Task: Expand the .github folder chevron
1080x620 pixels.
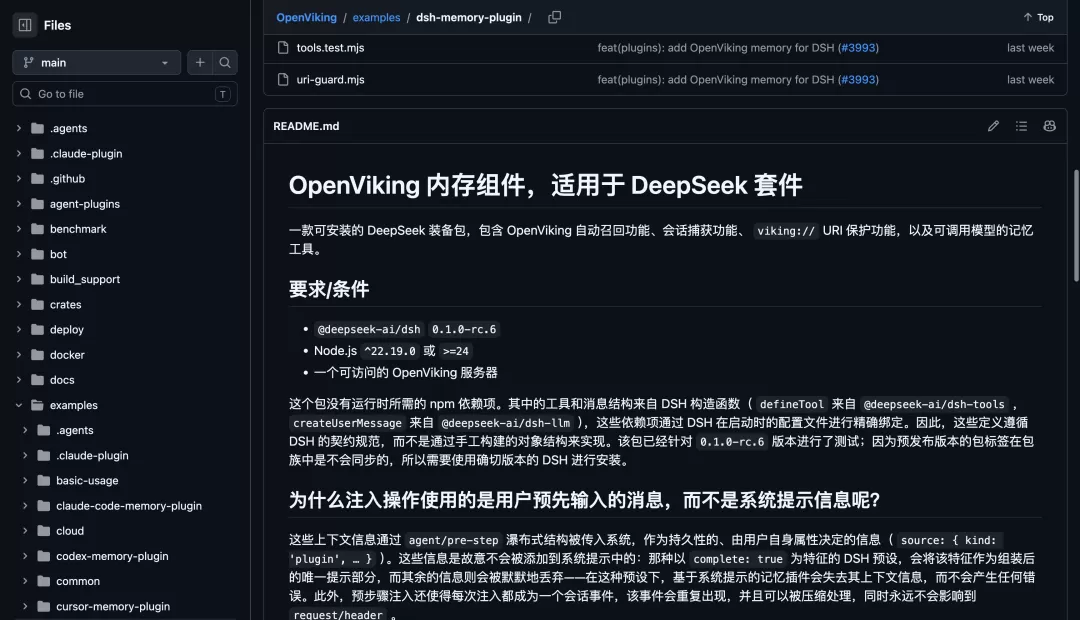Action: click(19, 178)
